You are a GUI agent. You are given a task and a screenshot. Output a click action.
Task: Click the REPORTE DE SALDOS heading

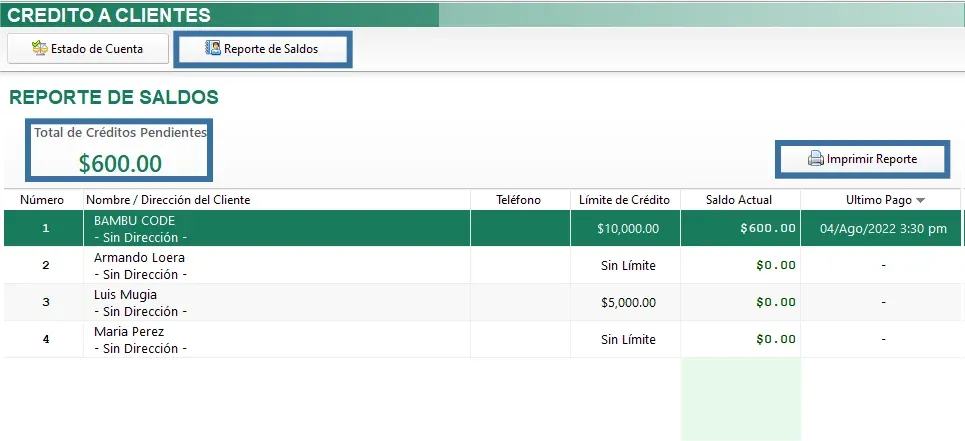[114, 97]
